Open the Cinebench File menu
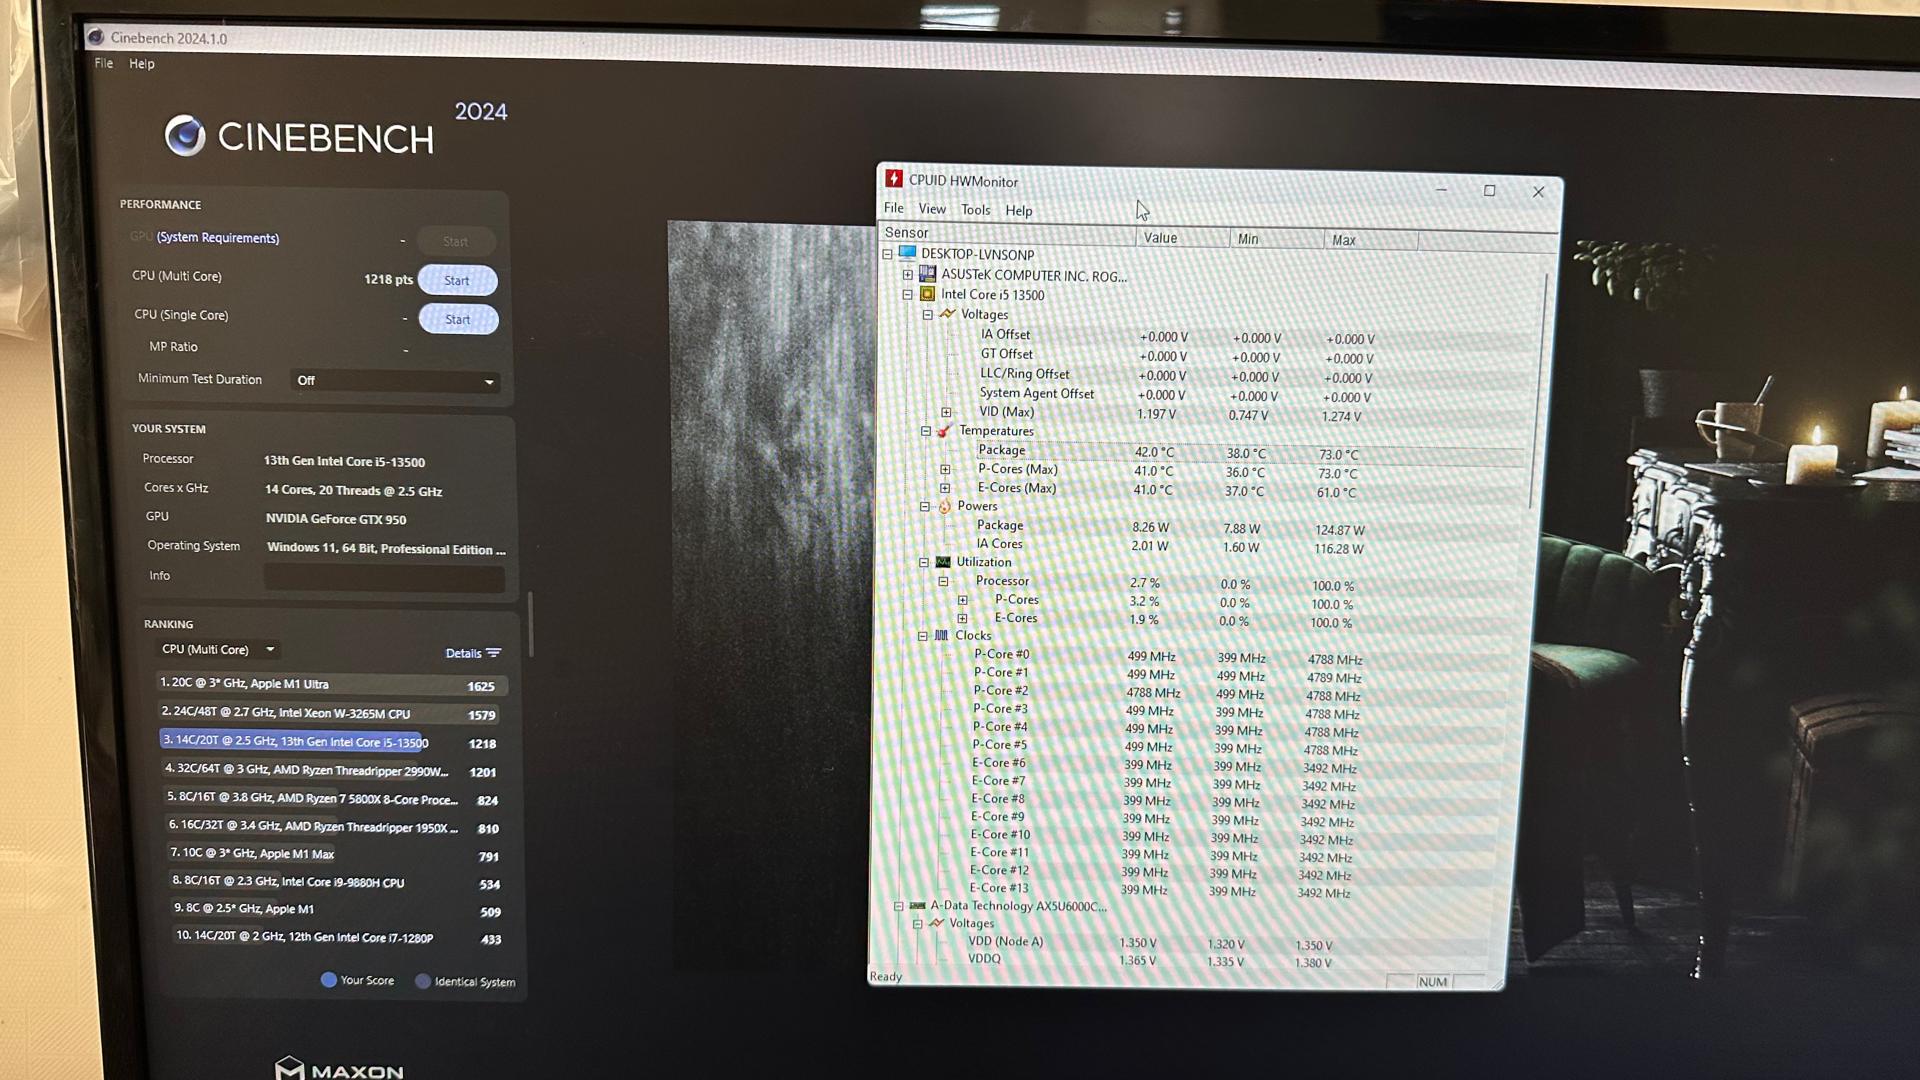1920x1080 pixels. pyautogui.click(x=104, y=63)
